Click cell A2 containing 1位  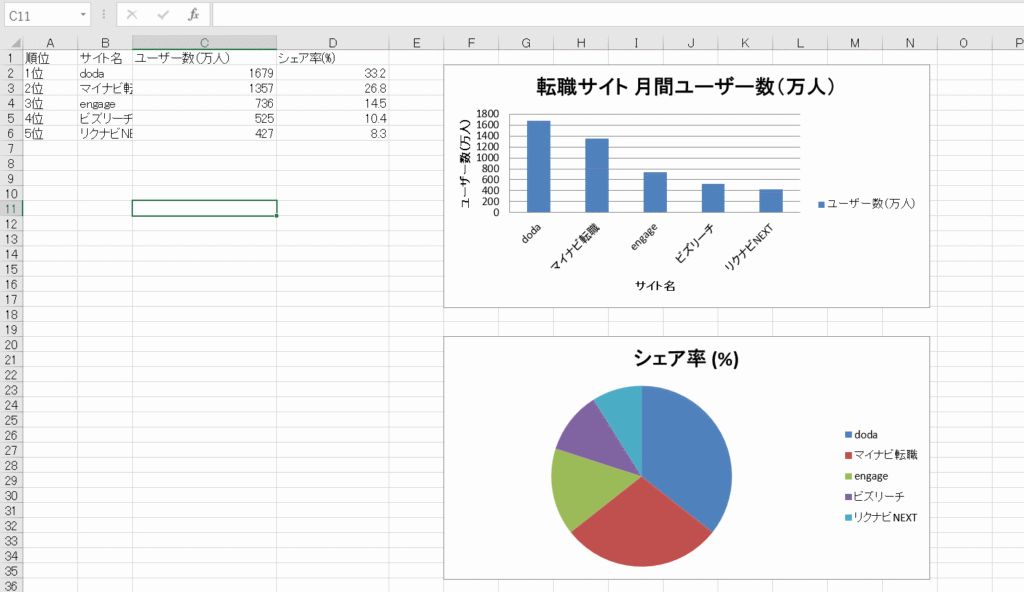pos(50,73)
